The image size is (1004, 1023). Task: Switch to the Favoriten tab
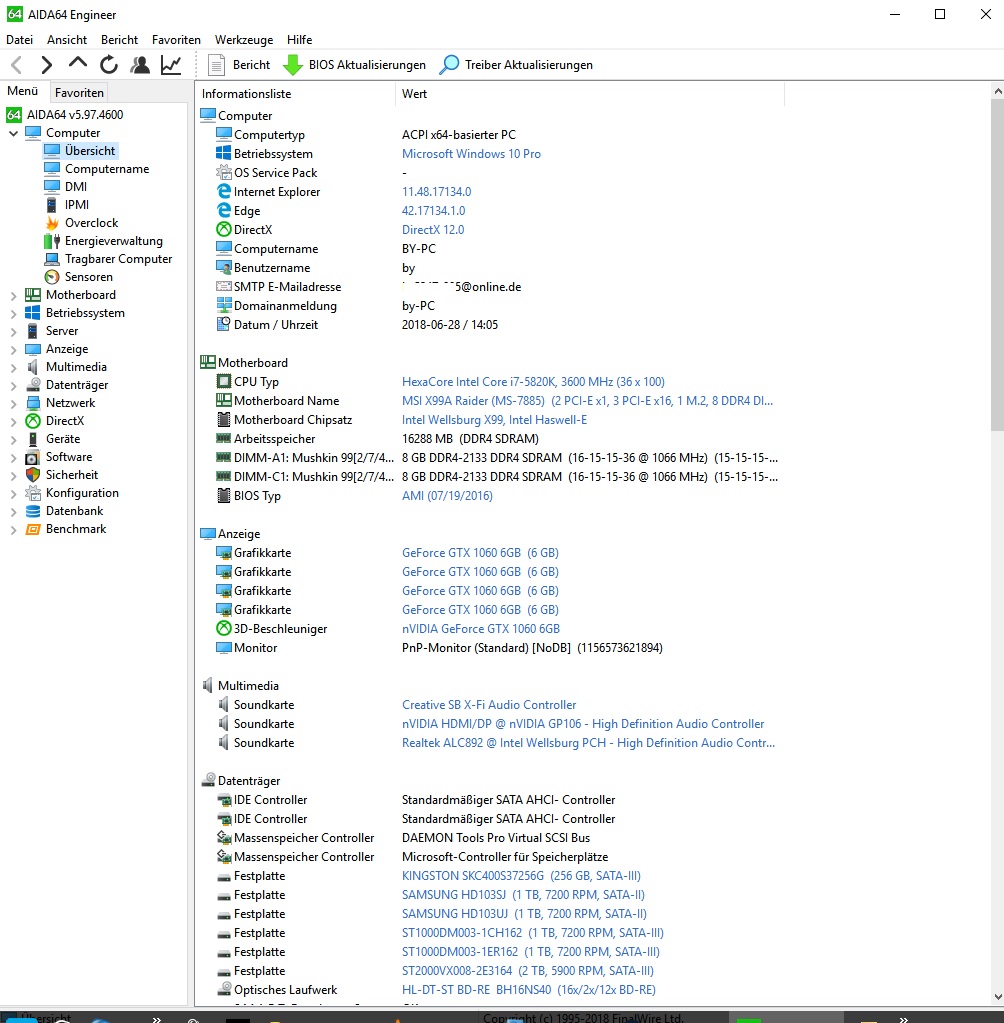tap(79, 91)
